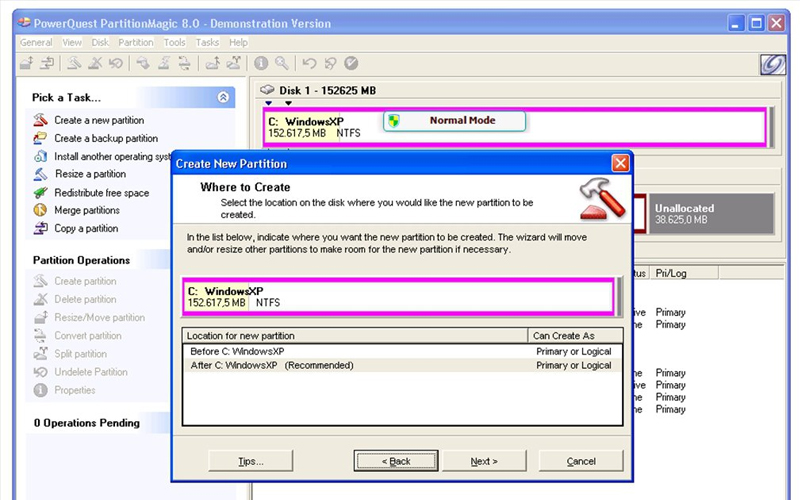The image size is (800, 500).
Task: Click the Format partition toolbar icon
Action: [164, 63]
